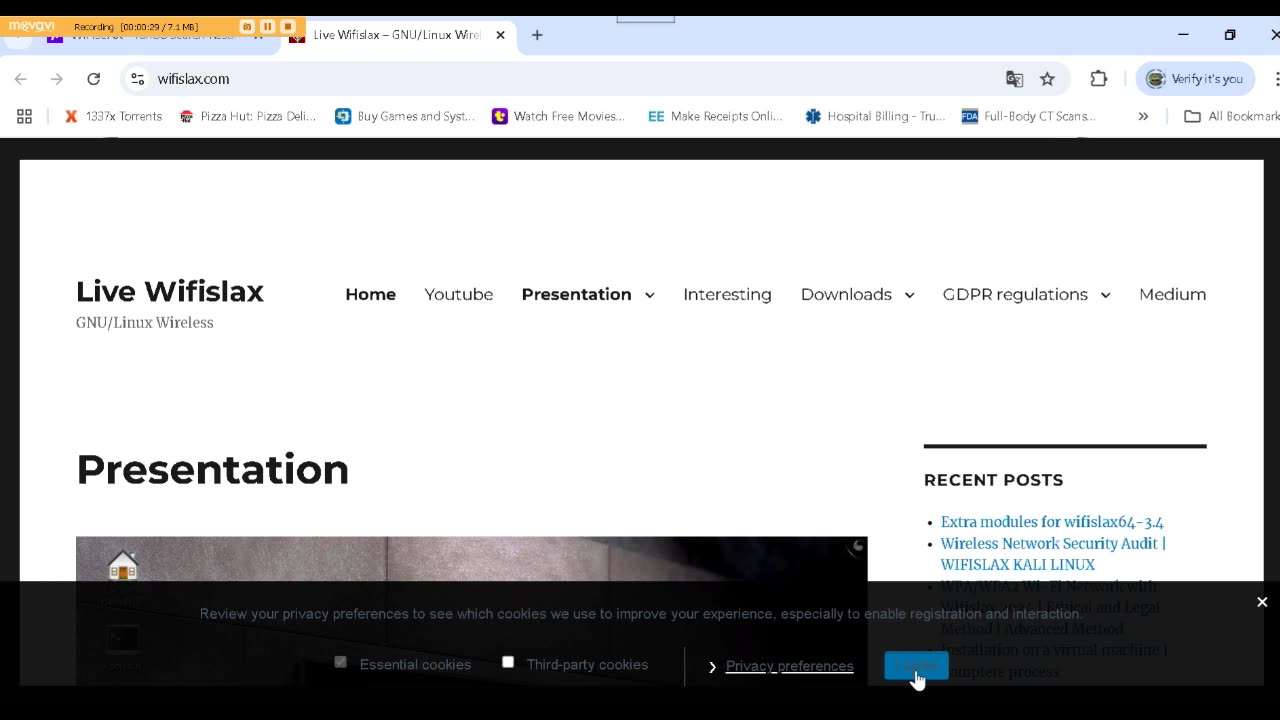Viewport: 1280px width, 720px height.
Task: Dismiss cookie banner with X
Action: coord(1262,602)
